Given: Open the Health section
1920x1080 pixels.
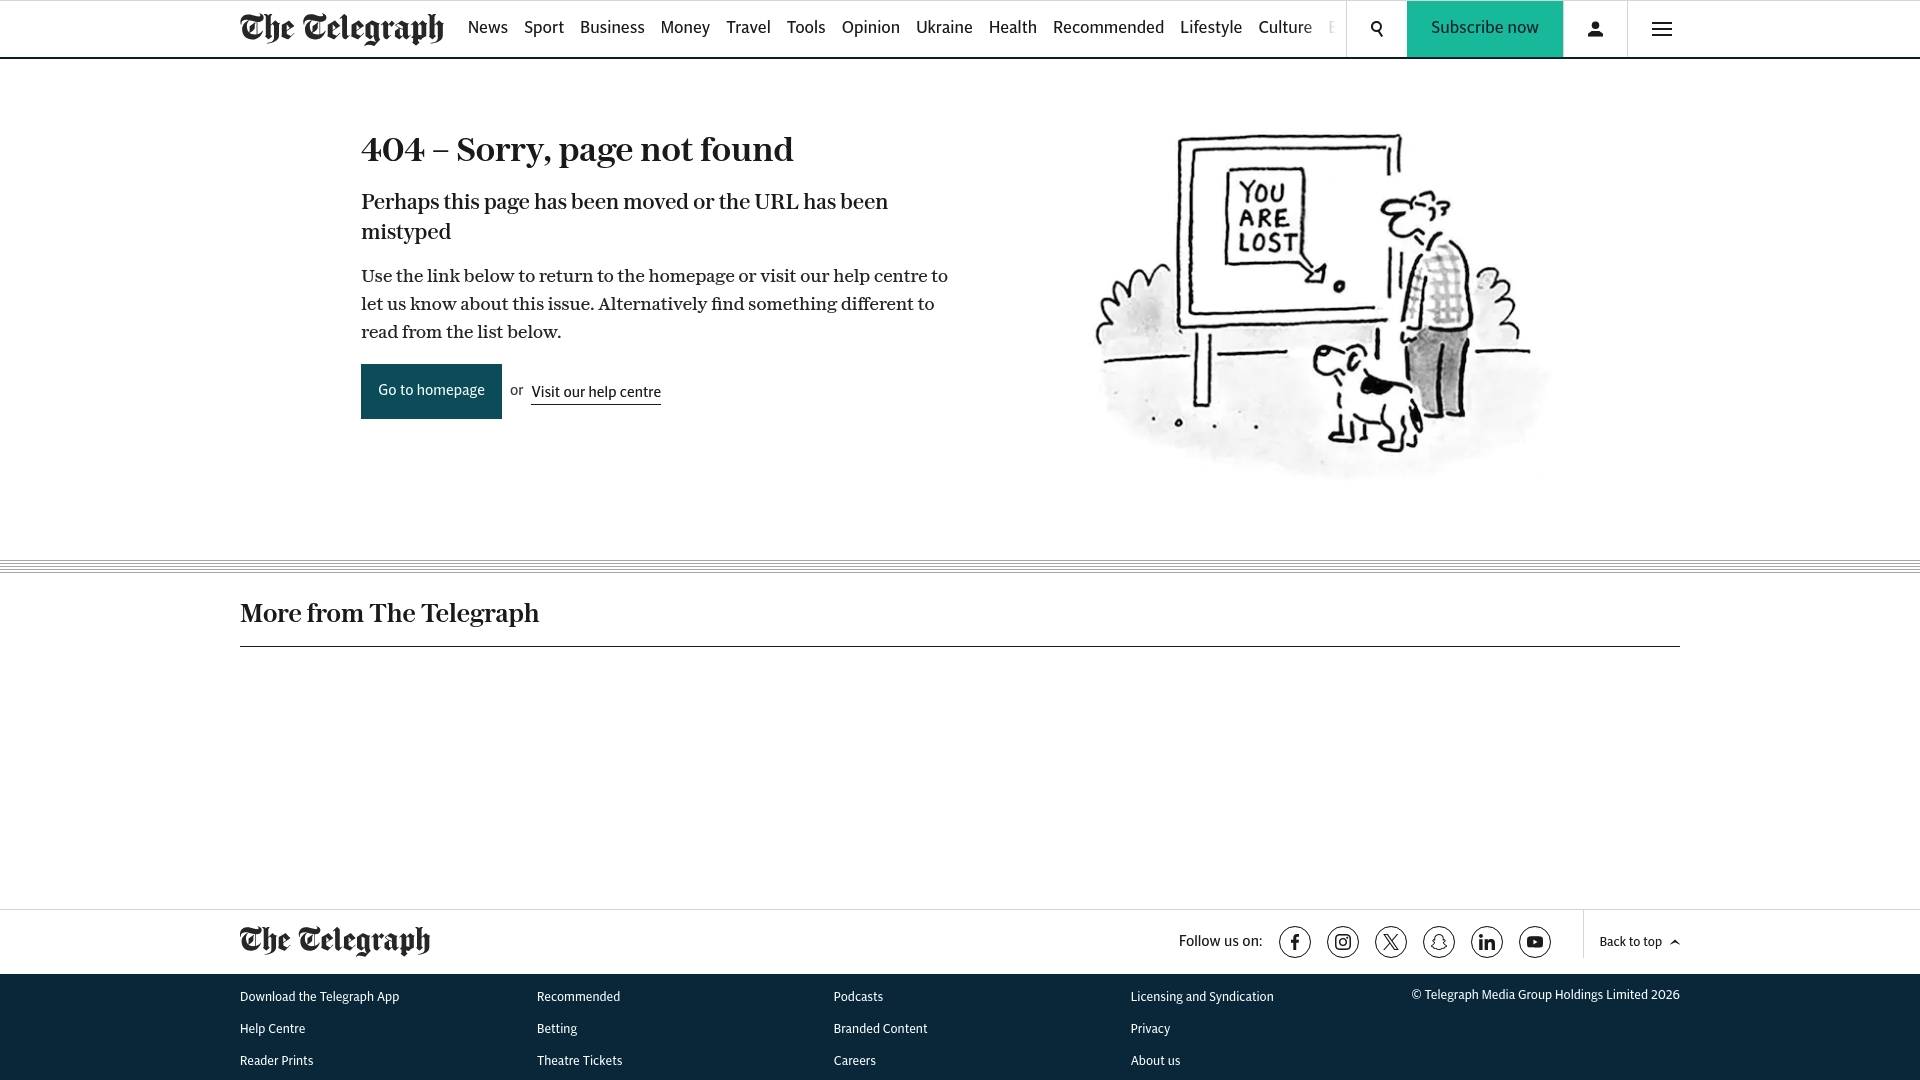Looking at the screenshot, I should 1013,28.
